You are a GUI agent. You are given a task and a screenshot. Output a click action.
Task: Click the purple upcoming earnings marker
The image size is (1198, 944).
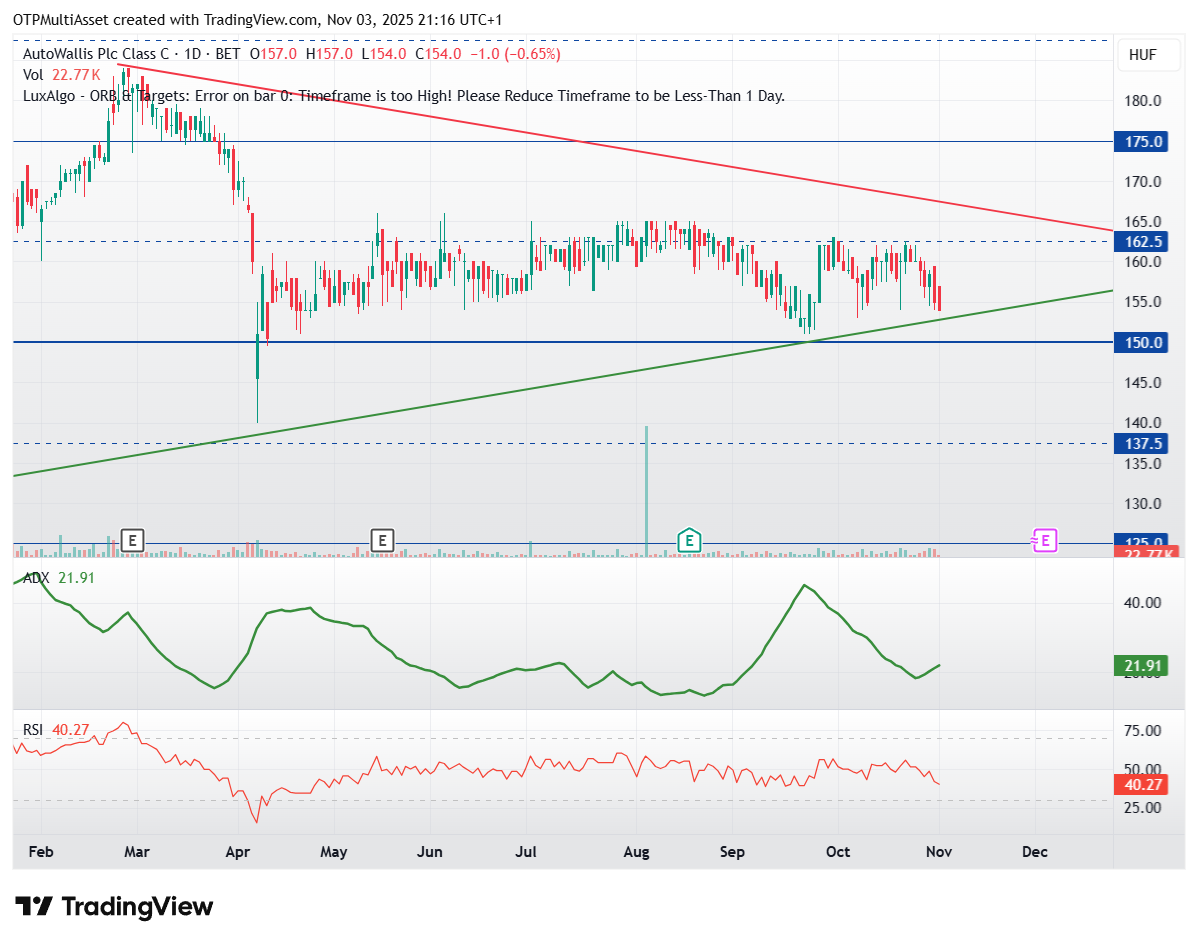click(1044, 541)
